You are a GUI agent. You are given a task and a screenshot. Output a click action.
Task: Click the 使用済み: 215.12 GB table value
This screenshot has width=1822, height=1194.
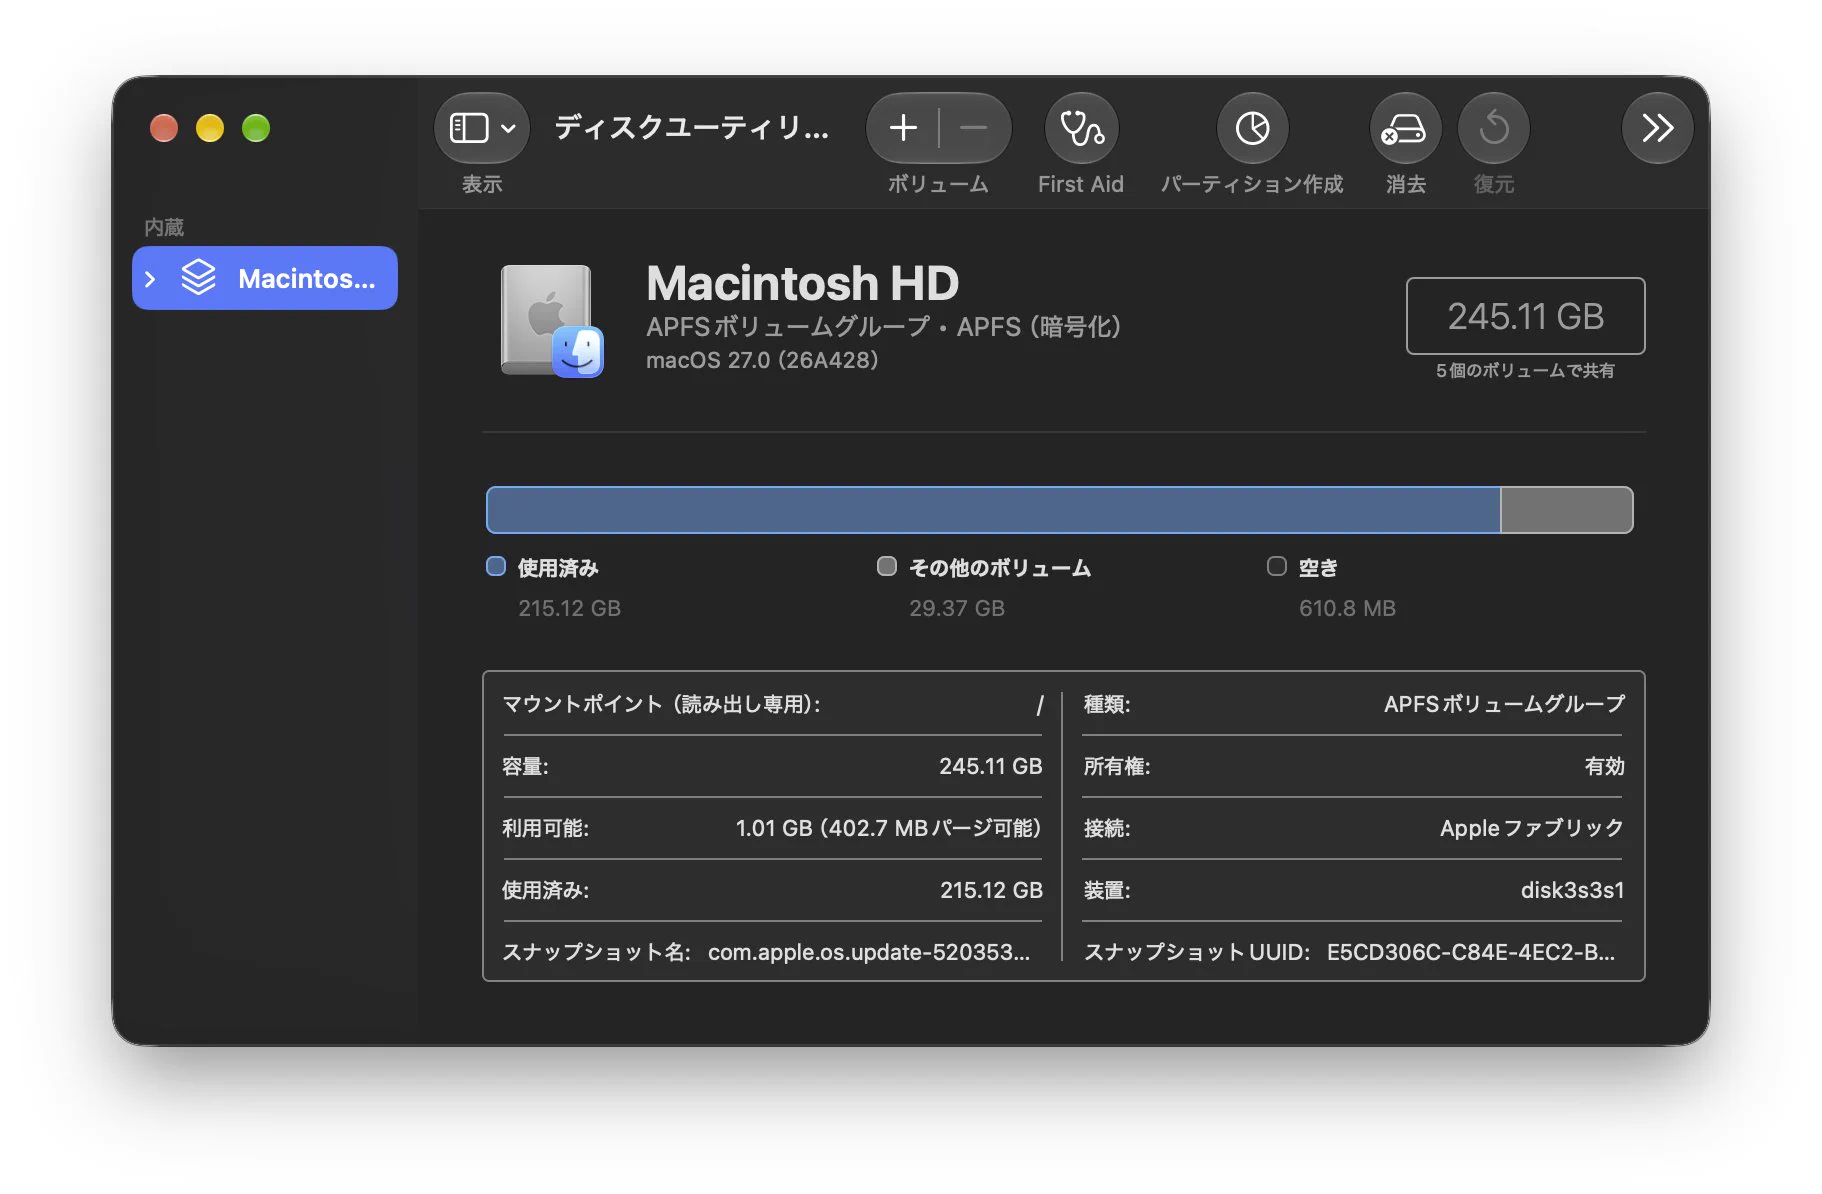click(x=991, y=890)
